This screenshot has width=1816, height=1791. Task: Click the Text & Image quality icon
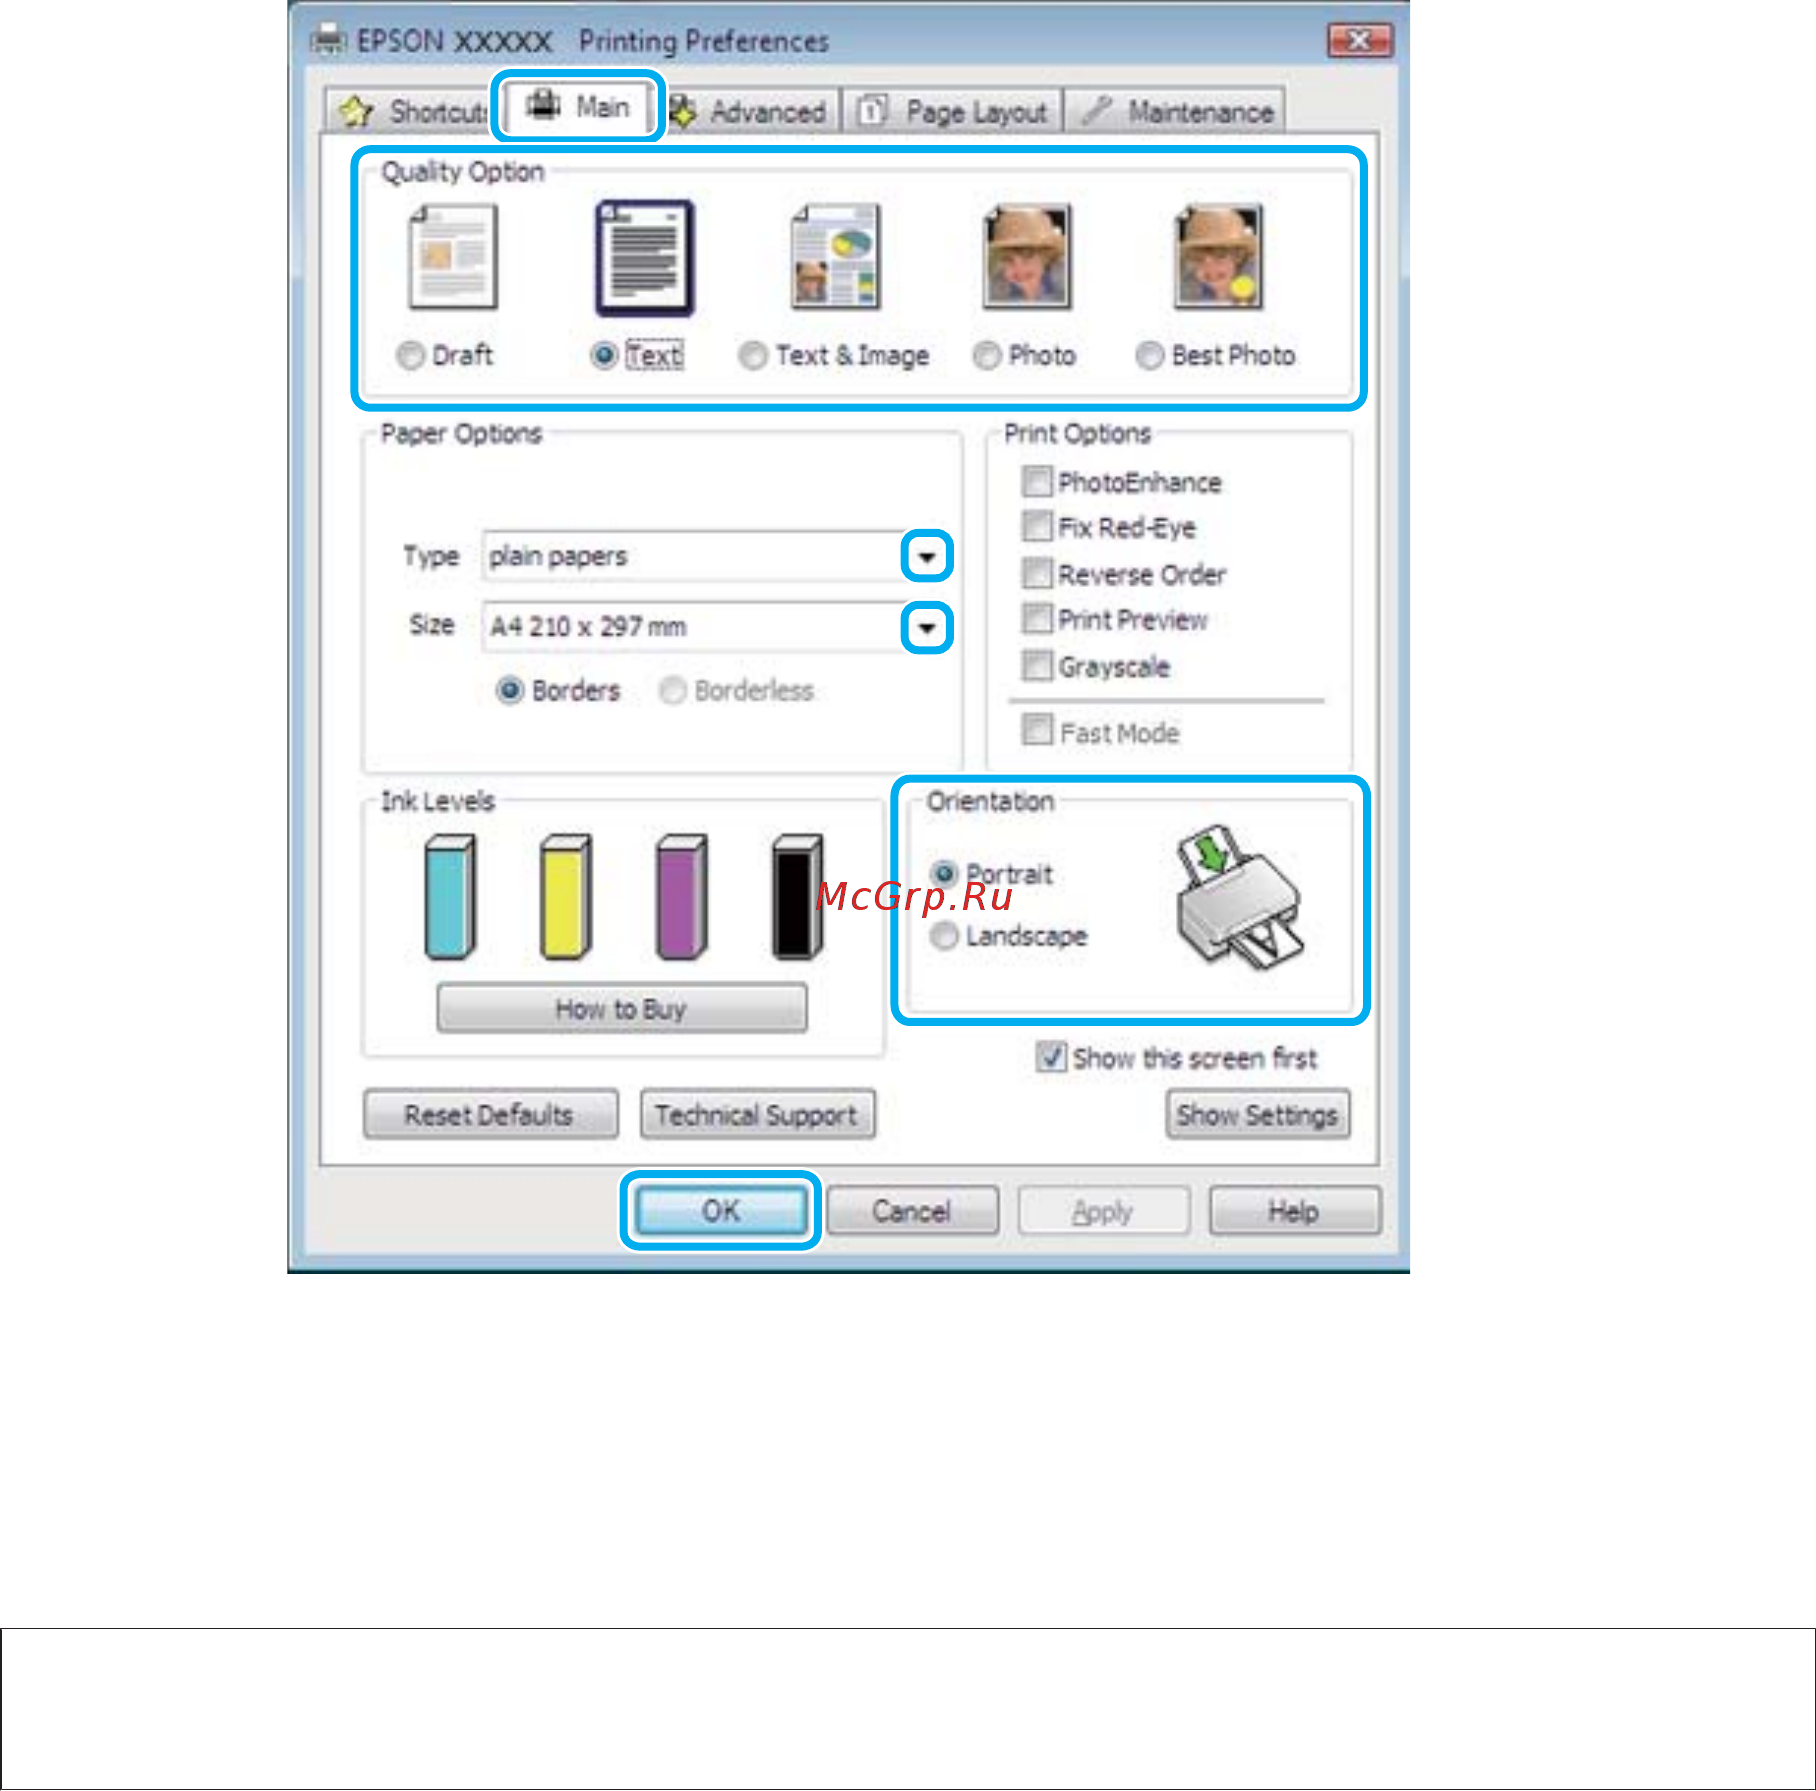(x=835, y=257)
